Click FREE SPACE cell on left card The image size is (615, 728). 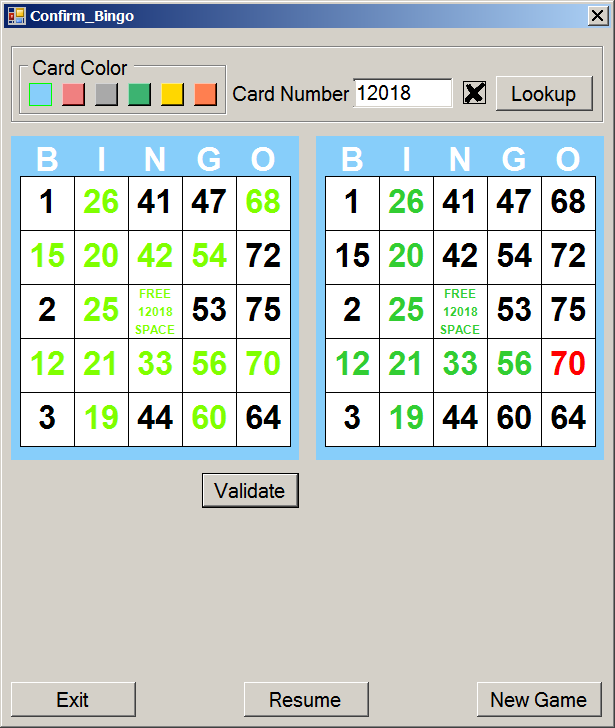point(155,312)
